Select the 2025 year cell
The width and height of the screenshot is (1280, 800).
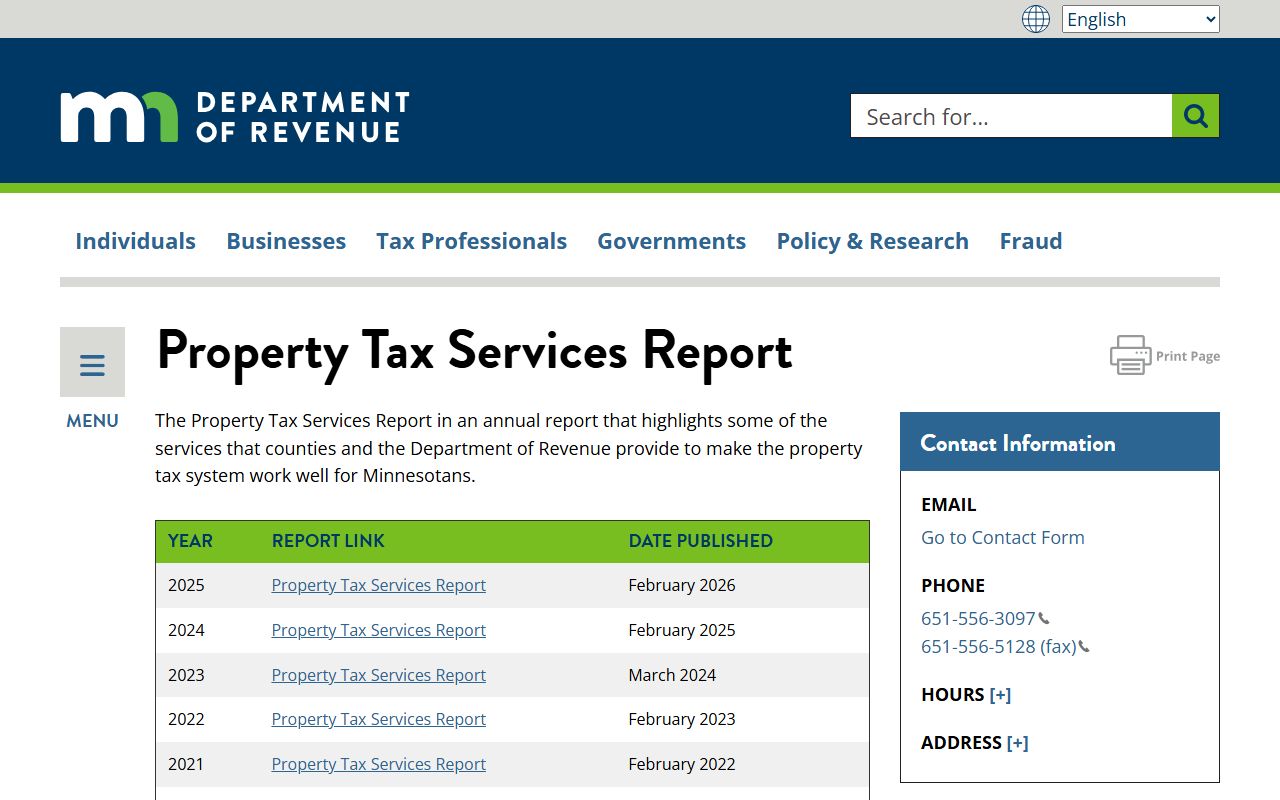(x=186, y=585)
